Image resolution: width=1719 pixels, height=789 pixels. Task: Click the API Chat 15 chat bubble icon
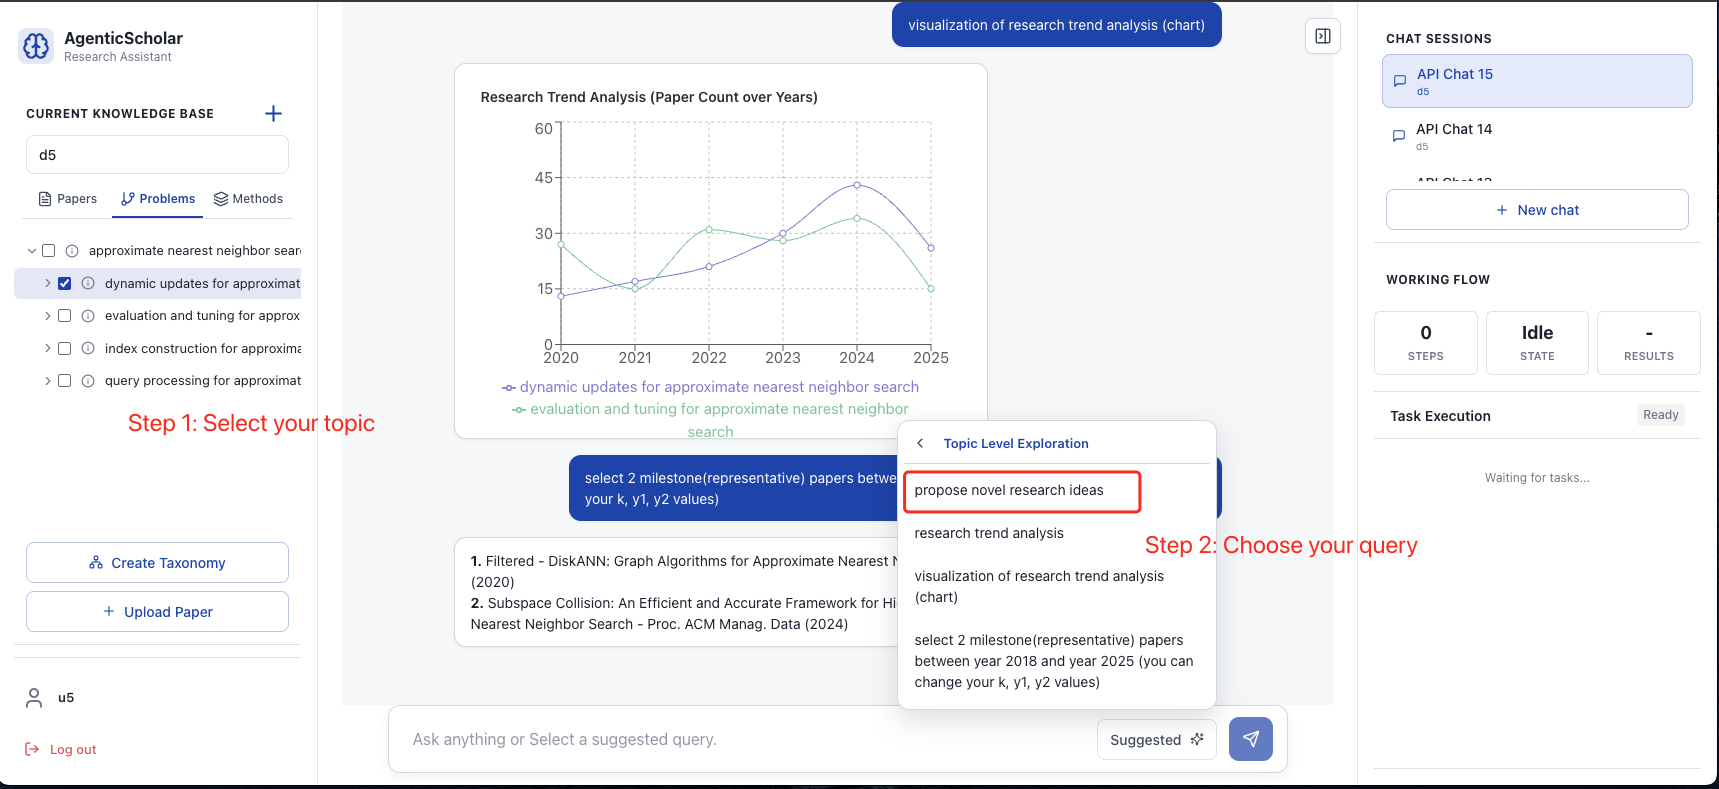[x=1400, y=81]
